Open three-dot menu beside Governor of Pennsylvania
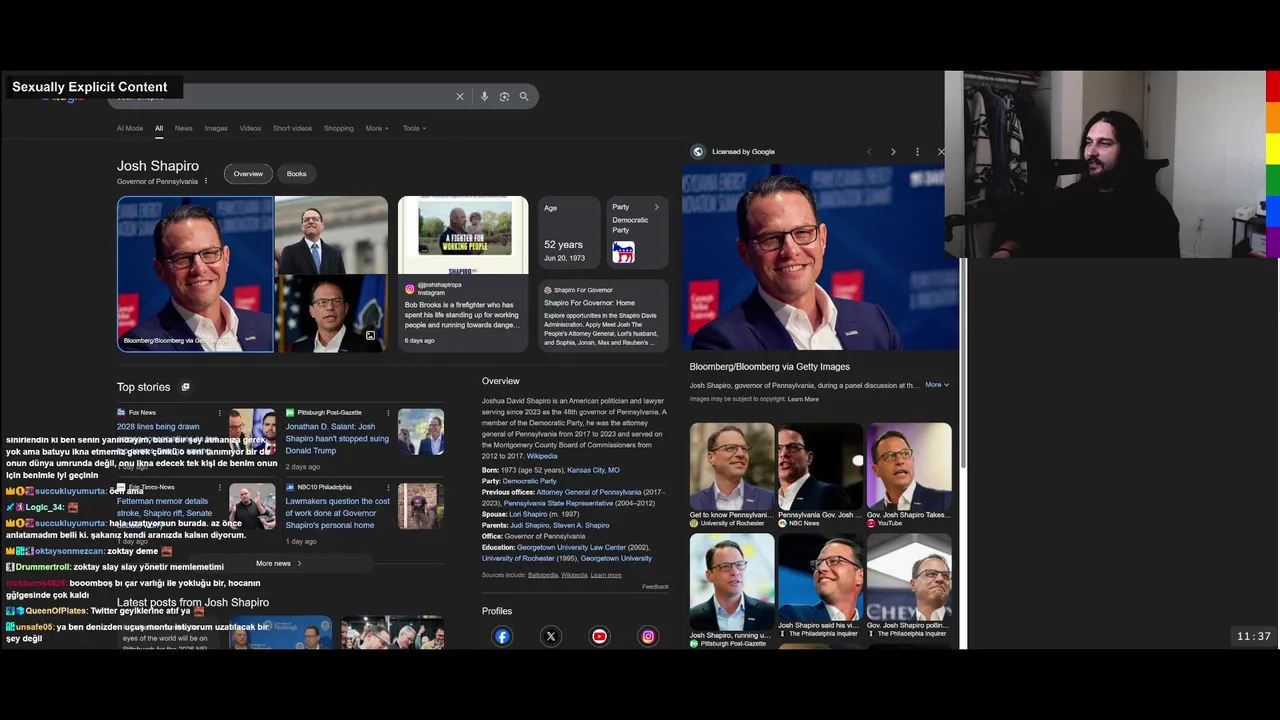Image resolution: width=1280 pixels, height=720 pixels. [206, 181]
